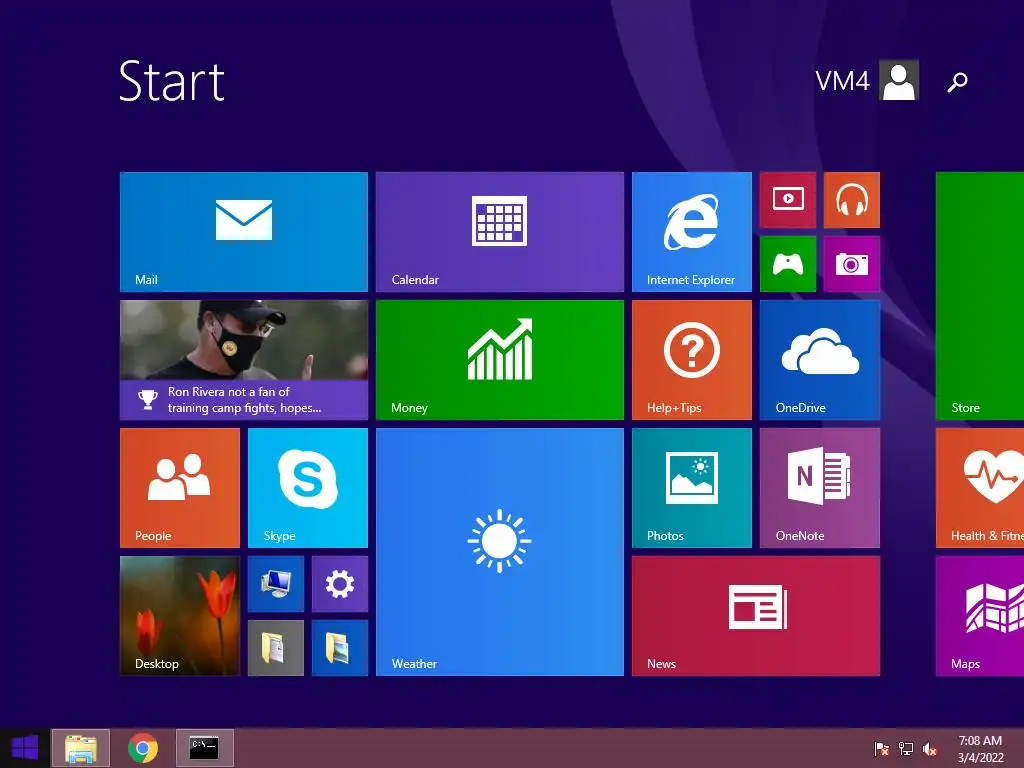This screenshot has width=1024, height=768.
Task: Open the News tile
Action: point(756,616)
